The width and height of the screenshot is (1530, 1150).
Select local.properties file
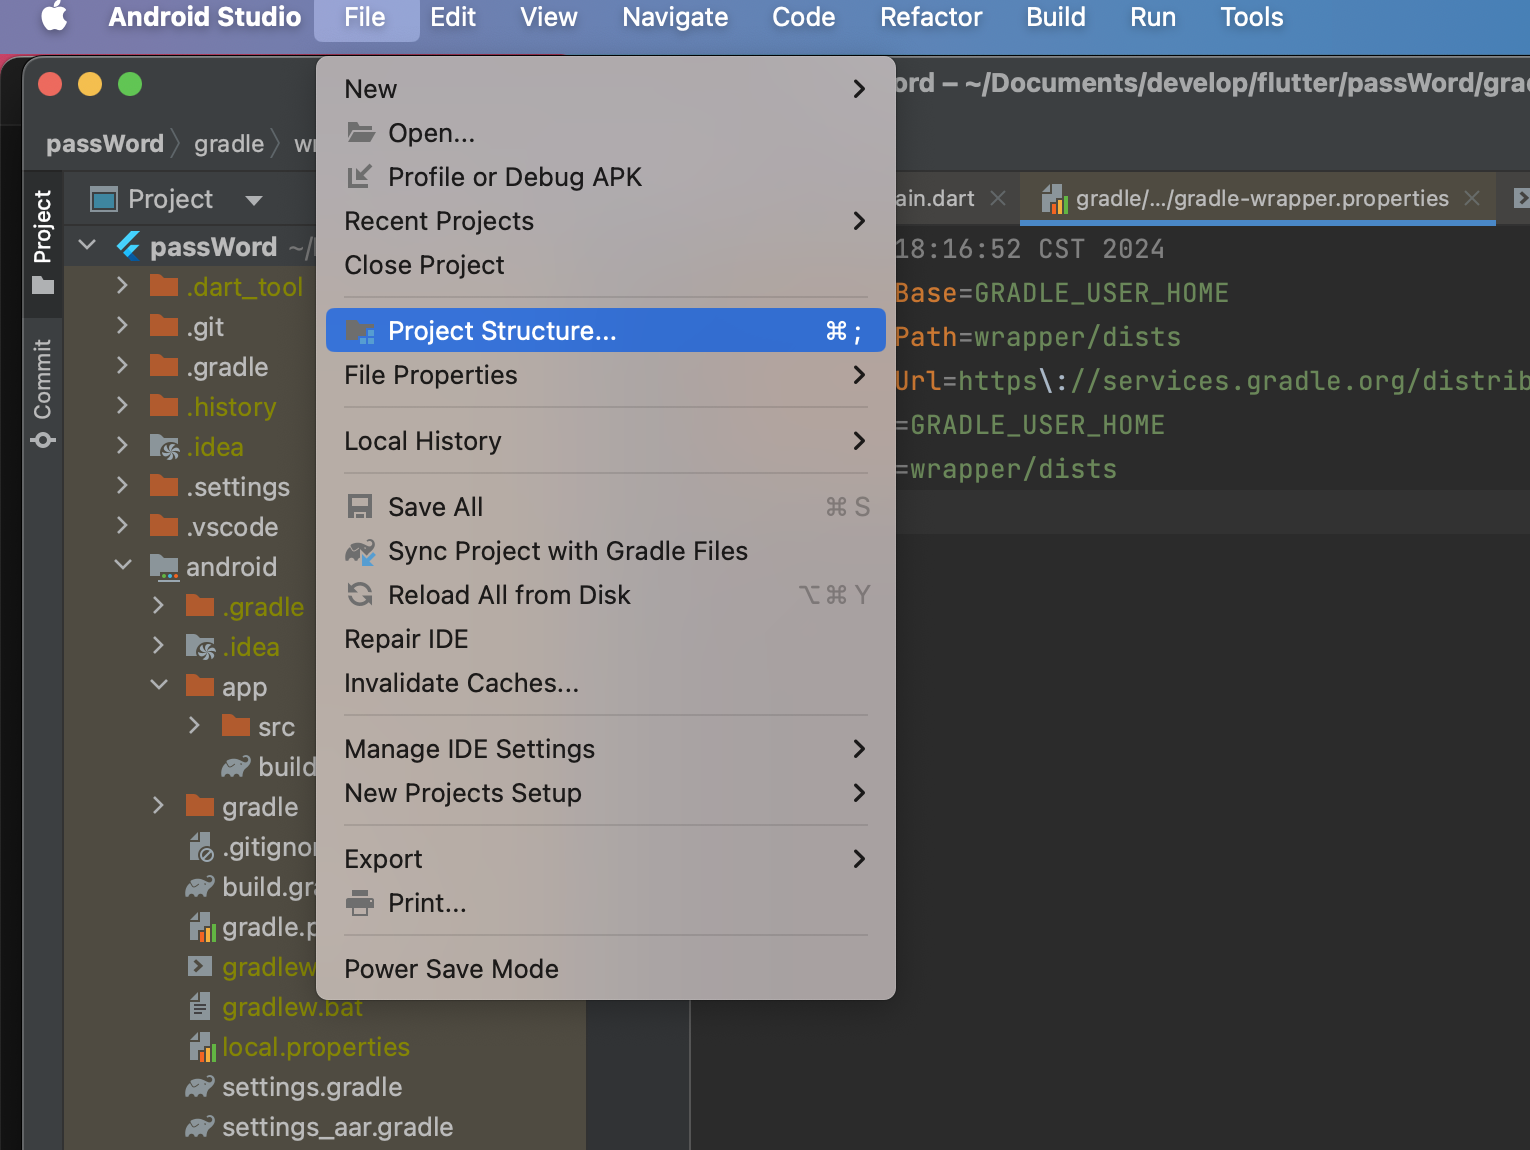(x=315, y=1047)
